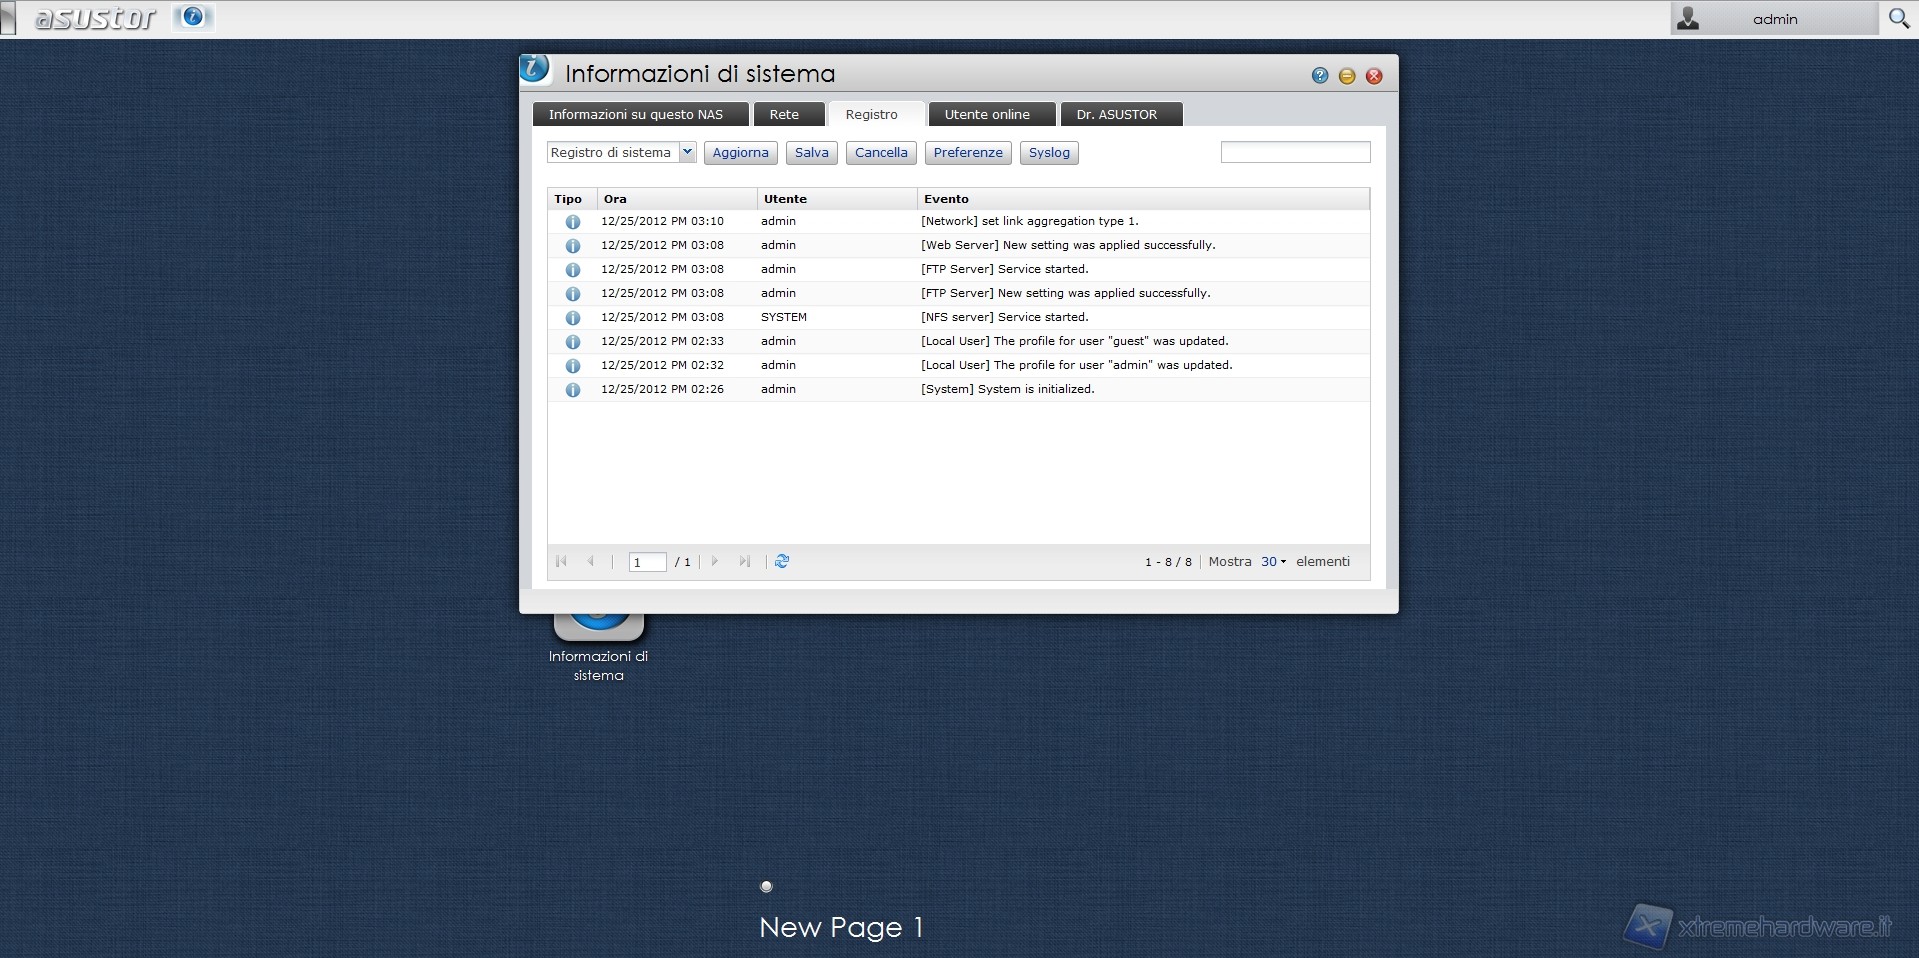Click the refresh icon in pagination bar
The image size is (1919, 958).
(782, 562)
